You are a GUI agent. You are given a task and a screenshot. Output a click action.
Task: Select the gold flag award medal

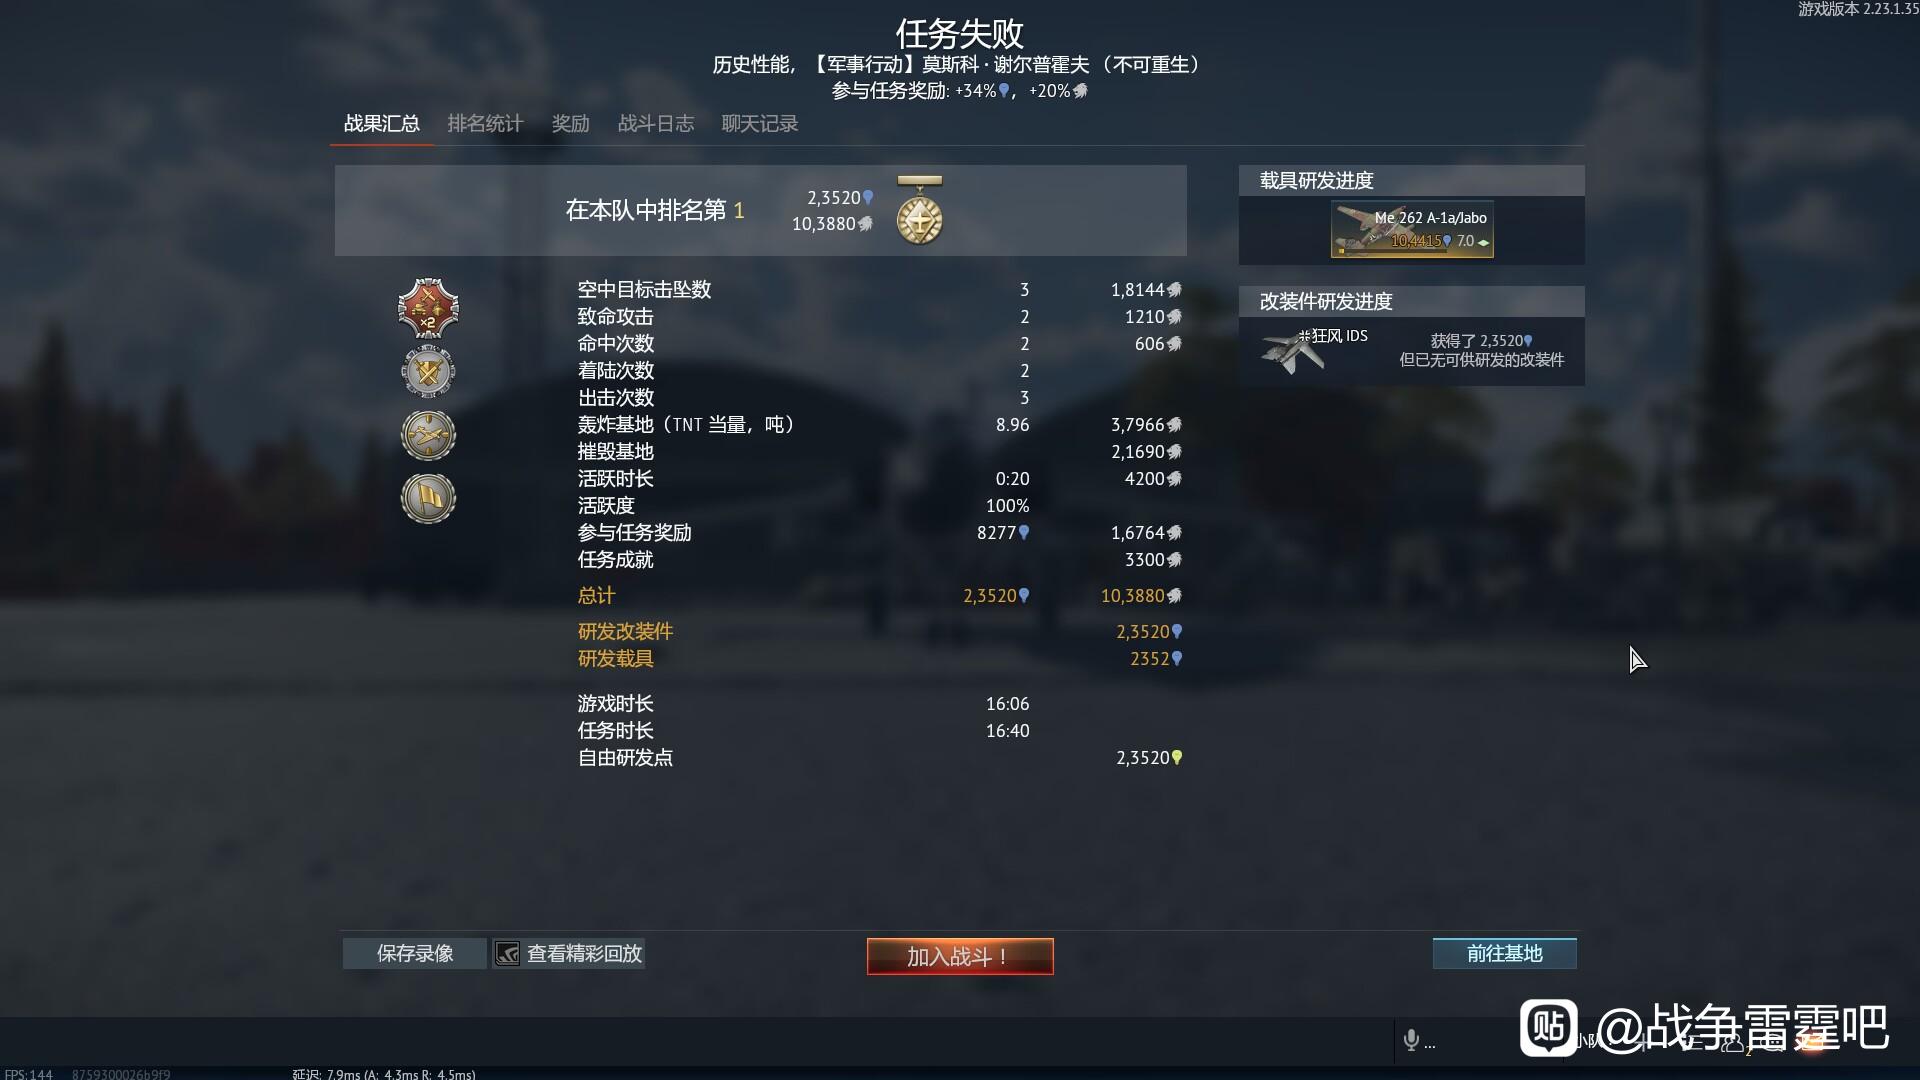tap(428, 498)
